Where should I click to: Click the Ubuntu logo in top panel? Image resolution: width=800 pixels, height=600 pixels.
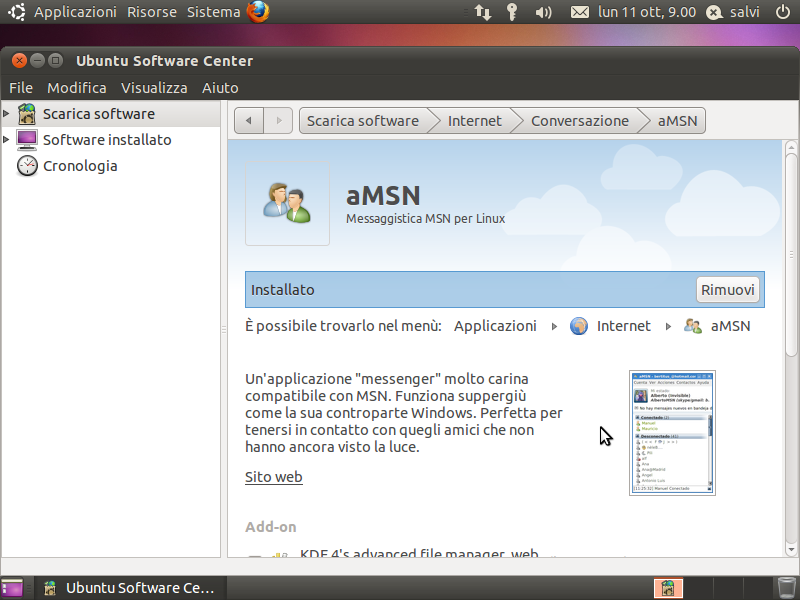click(x=17, y=12)
